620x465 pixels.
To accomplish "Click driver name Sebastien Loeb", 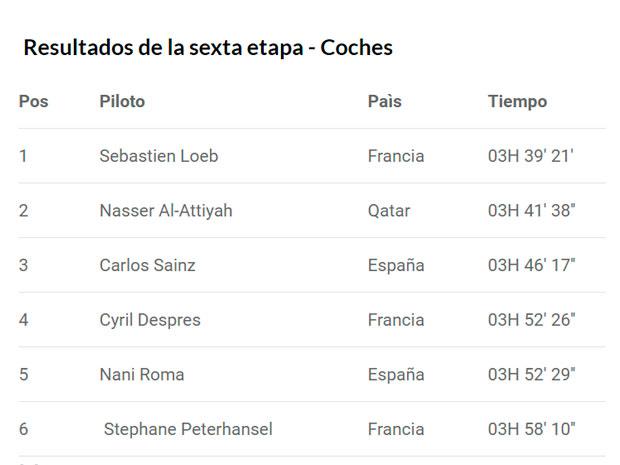I will coord(159,156).
